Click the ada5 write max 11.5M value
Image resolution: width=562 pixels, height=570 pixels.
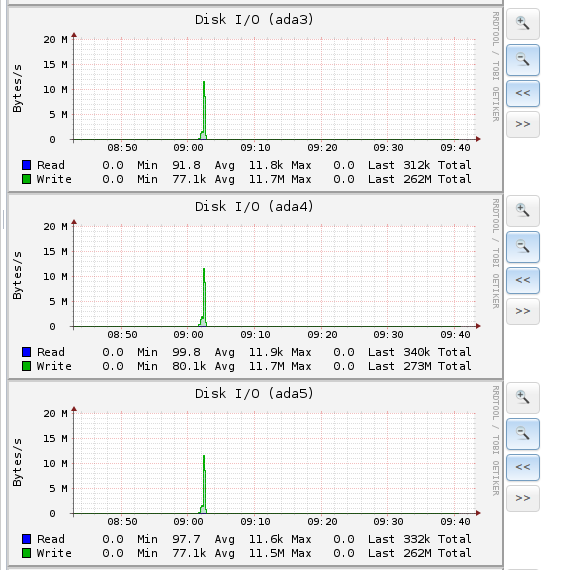pos(266,553)
